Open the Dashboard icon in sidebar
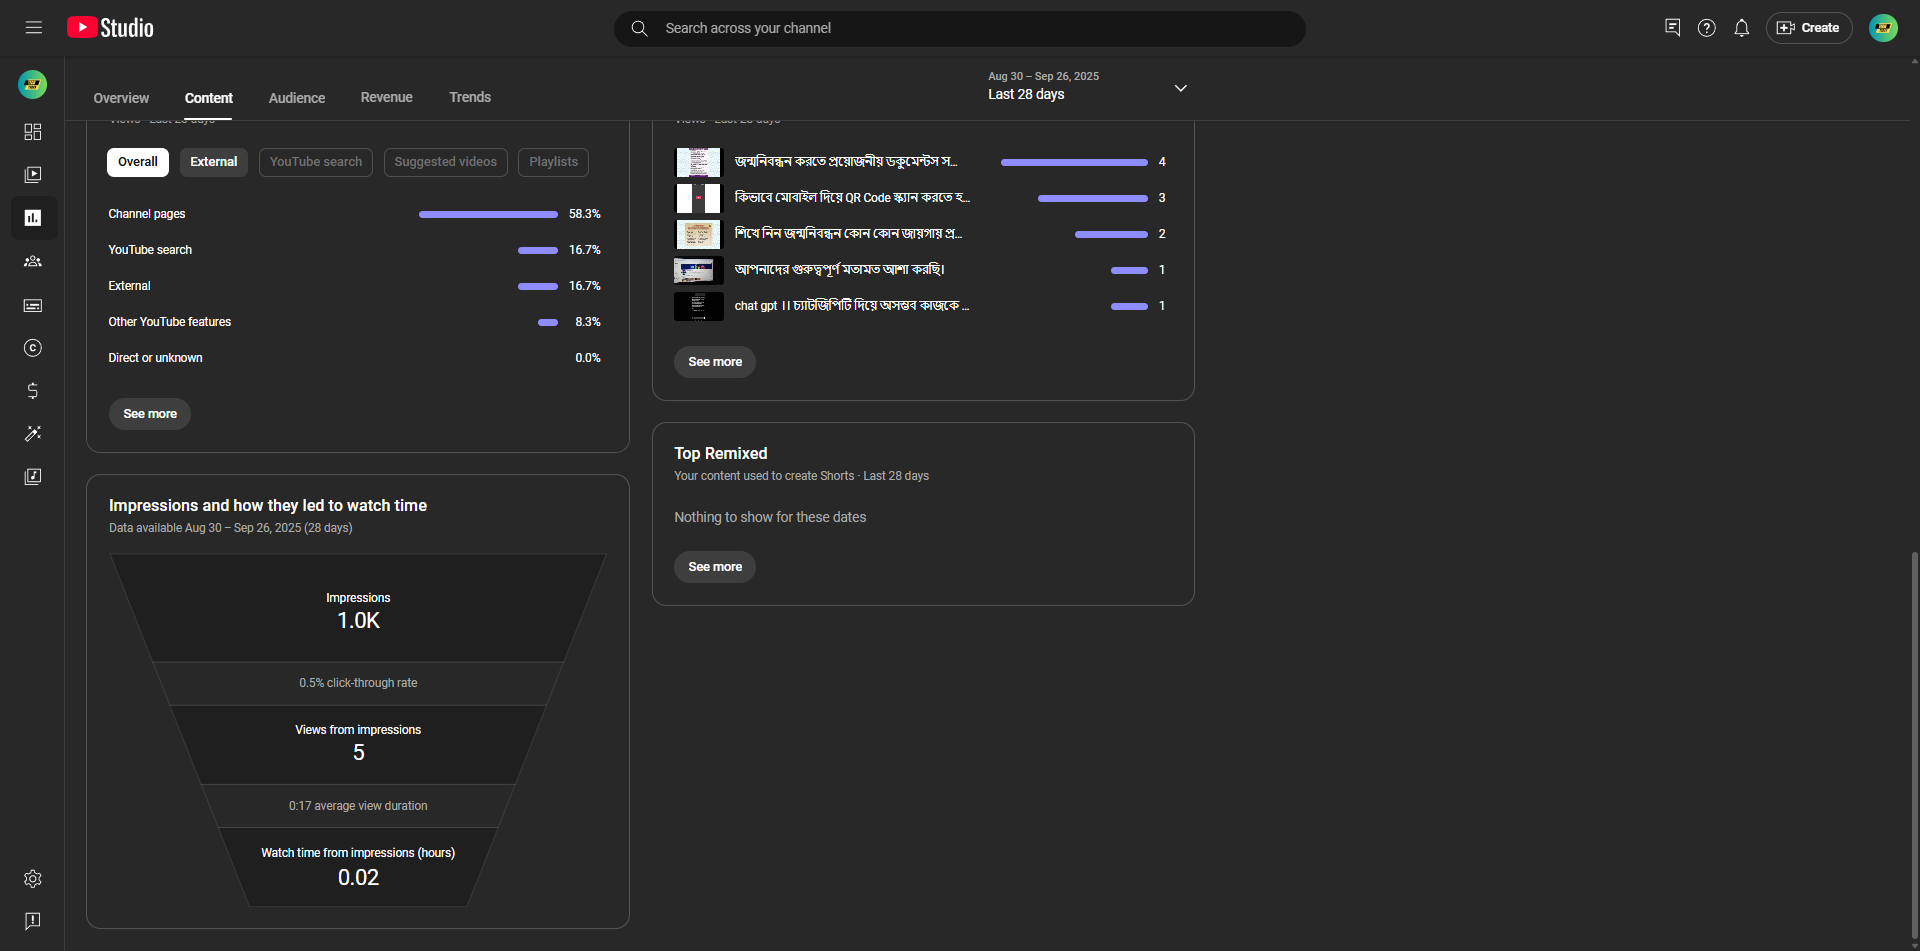This screenshot has width=1920, height=951. click(33, 132)
